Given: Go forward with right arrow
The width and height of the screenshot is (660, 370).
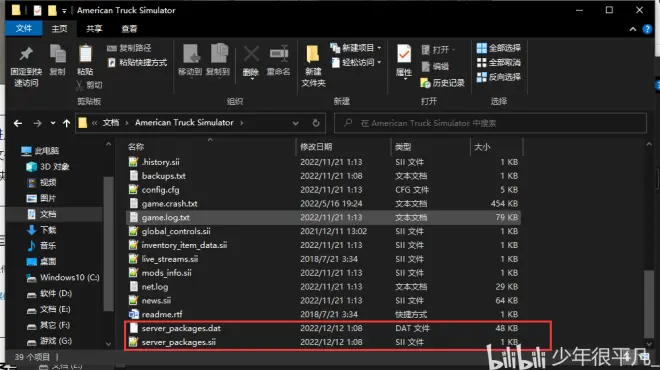Looking at the screenshot, I should click(37, 123).
